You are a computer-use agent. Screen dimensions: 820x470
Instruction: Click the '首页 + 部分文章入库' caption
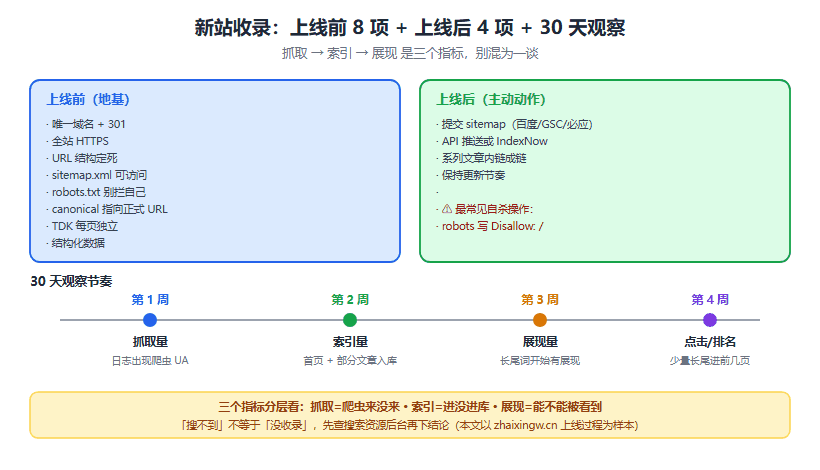350,361
